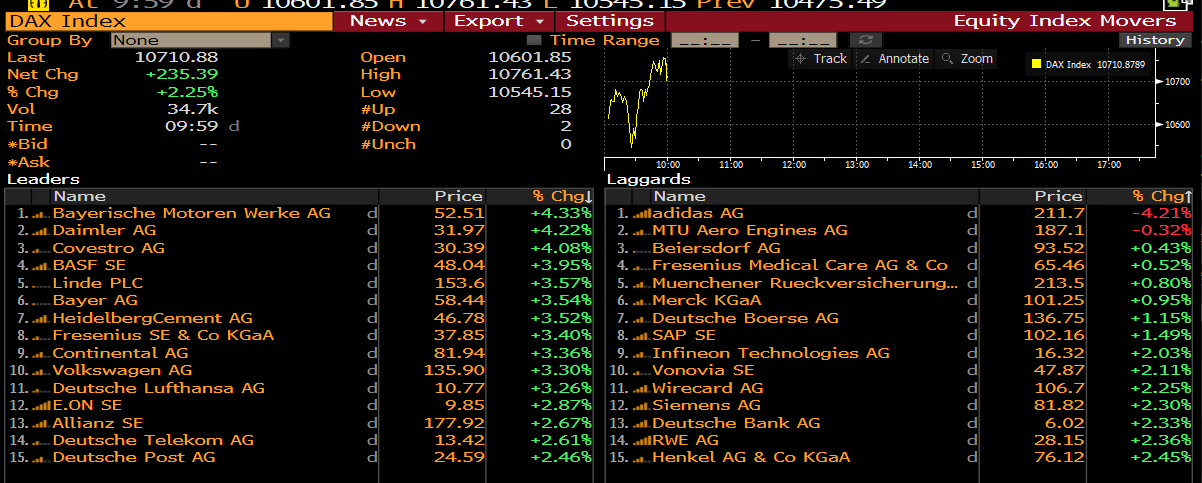
Task: Click the Equity Index Movers title
Action: (1065, 21)
